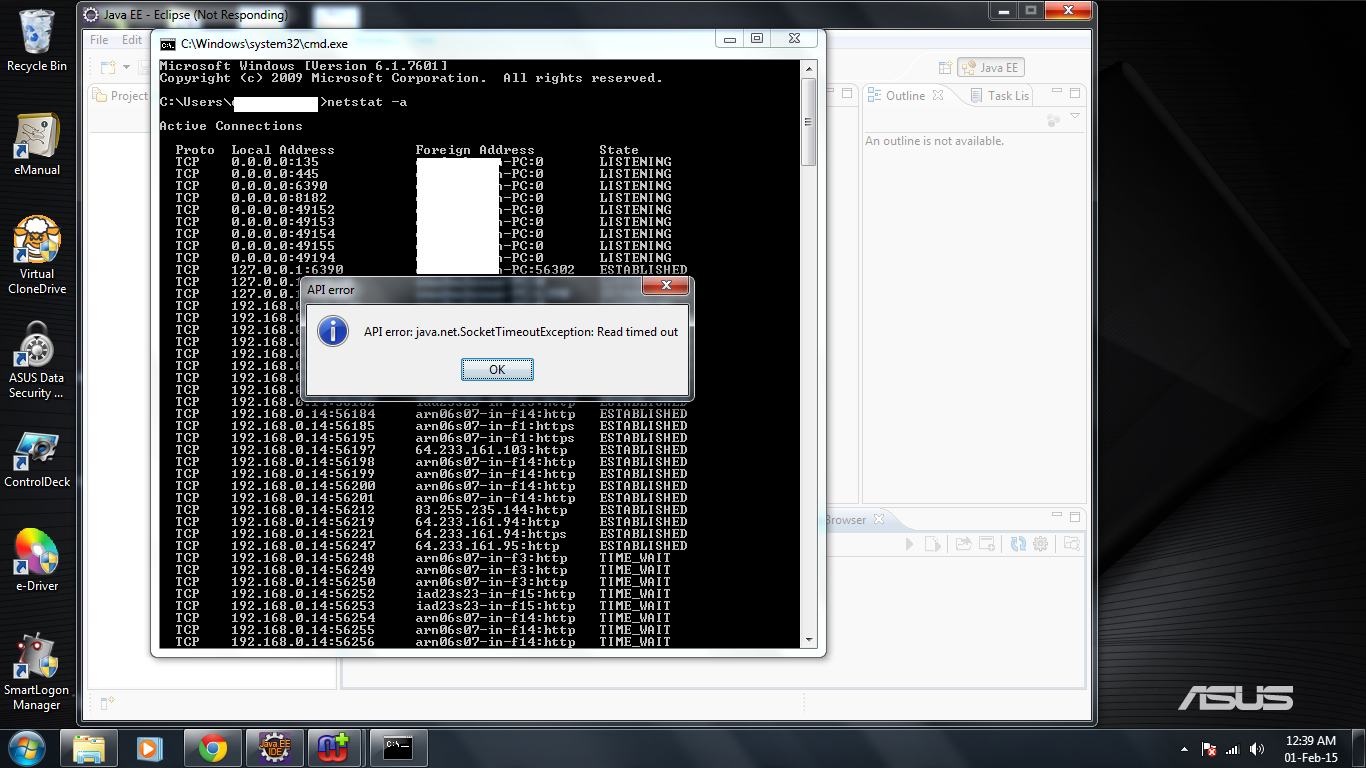This screenshot has width=1366, height=768.
Task: Show hidden system tray icons arrow
Action: (1185, 749)
